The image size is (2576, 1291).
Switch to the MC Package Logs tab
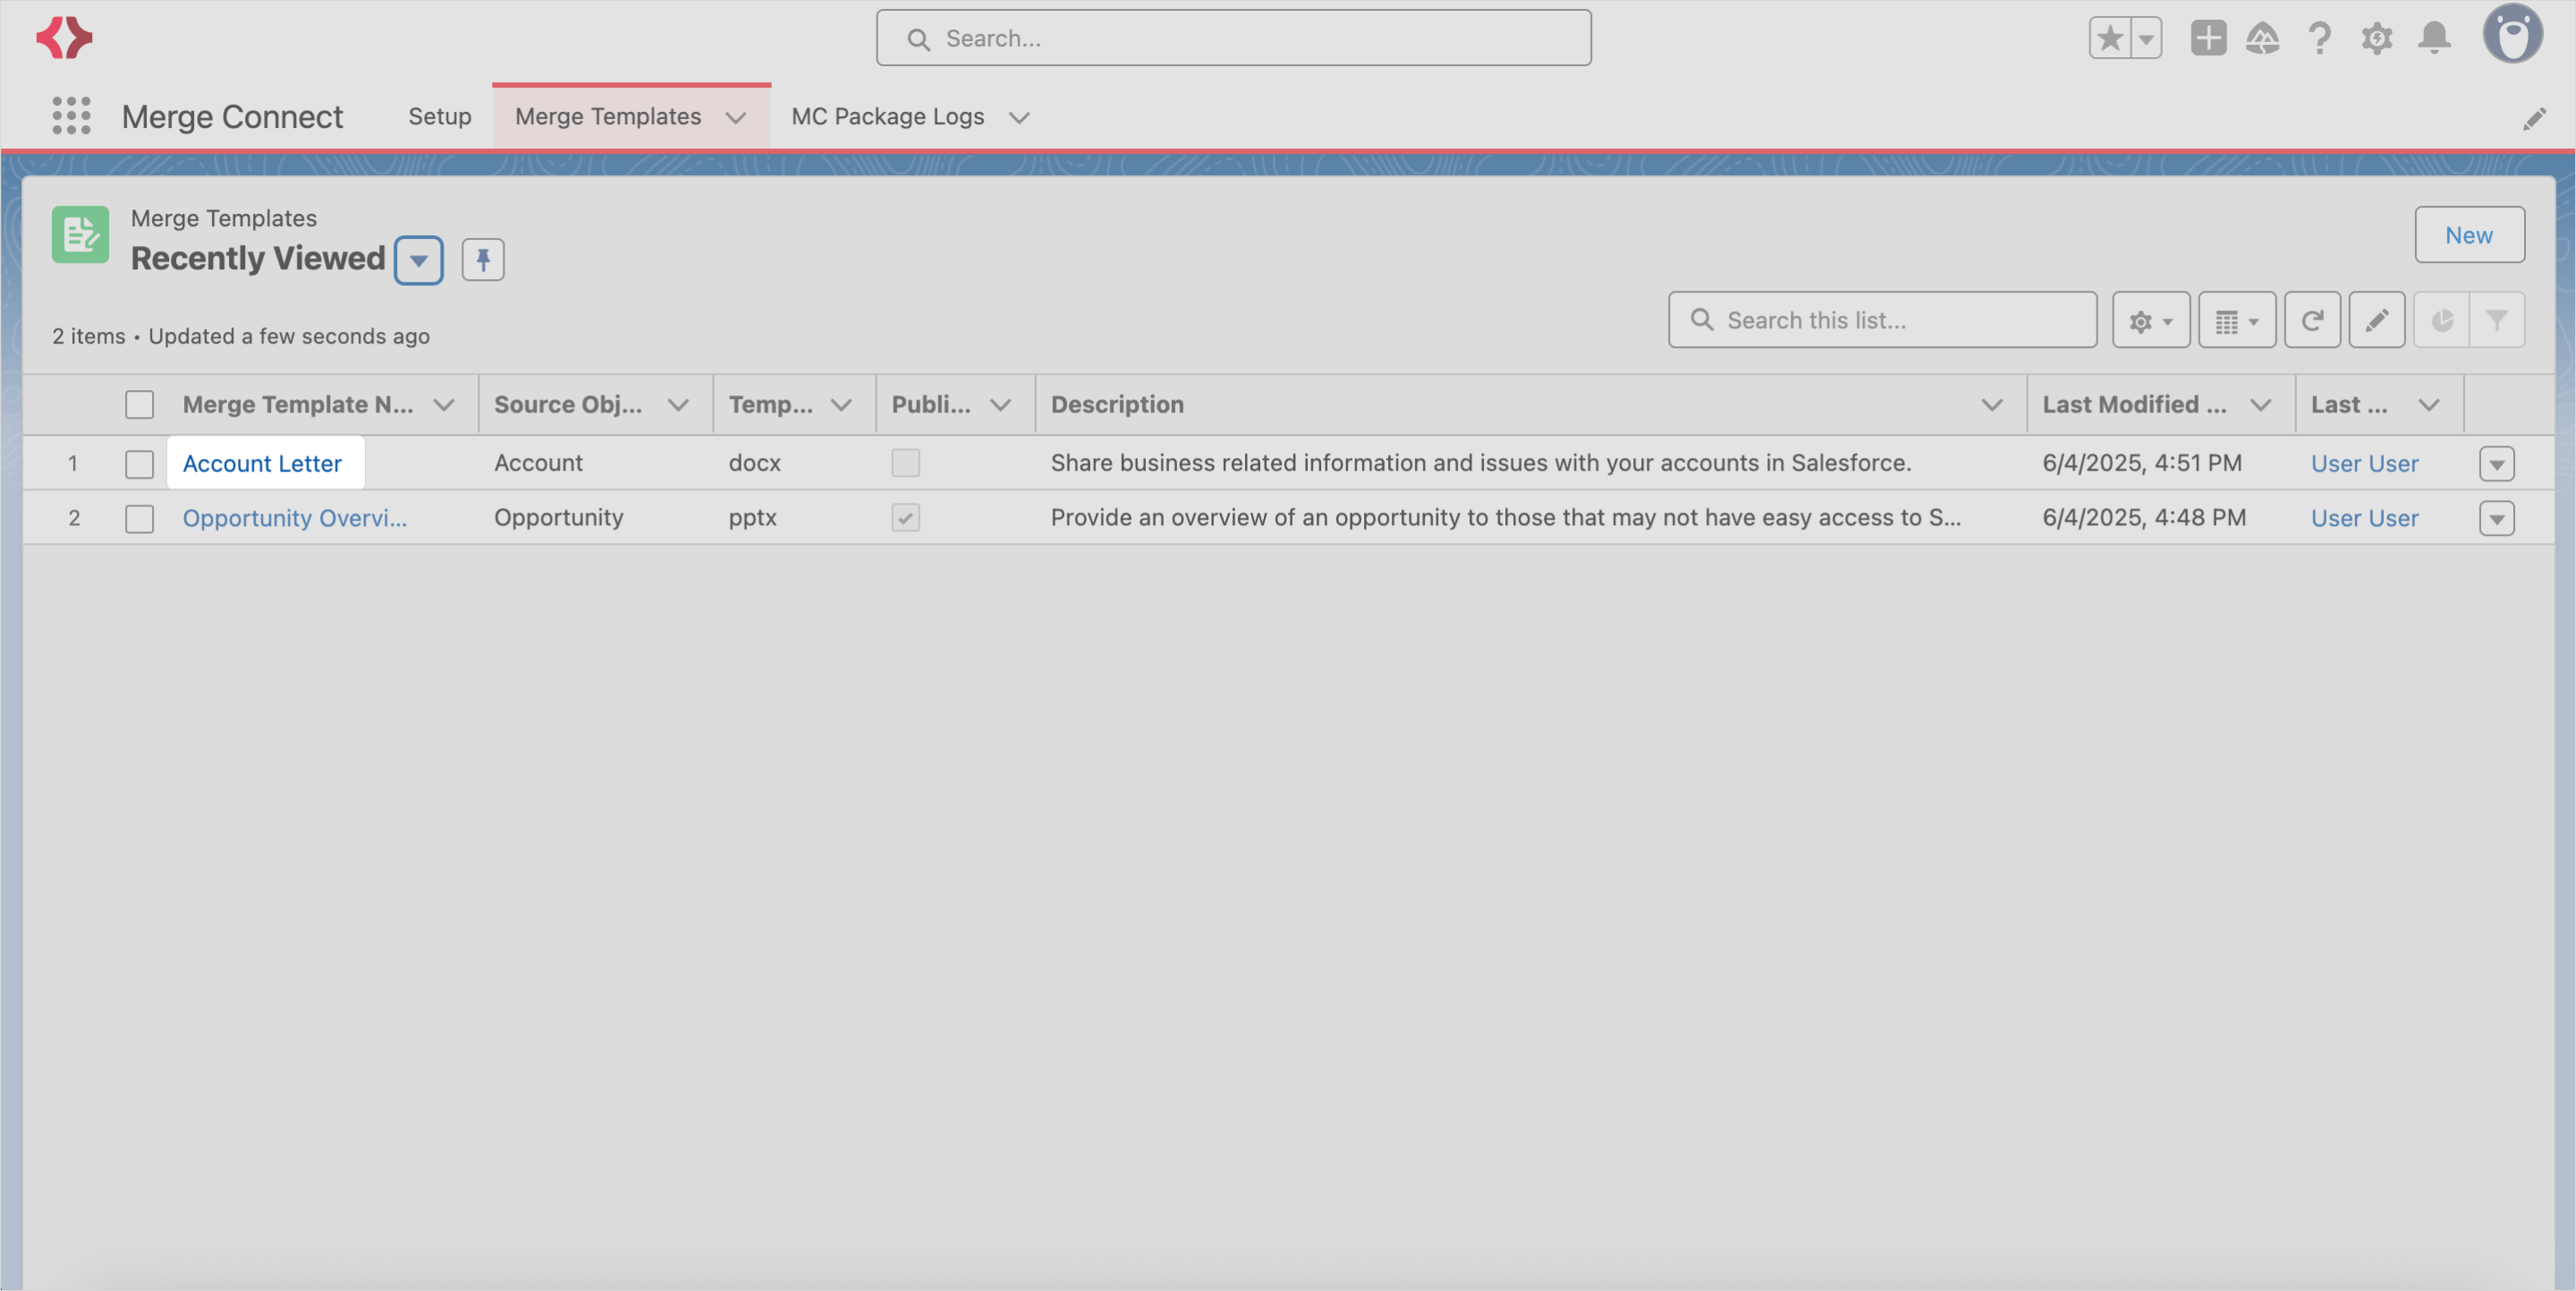(x=887, y=116)
